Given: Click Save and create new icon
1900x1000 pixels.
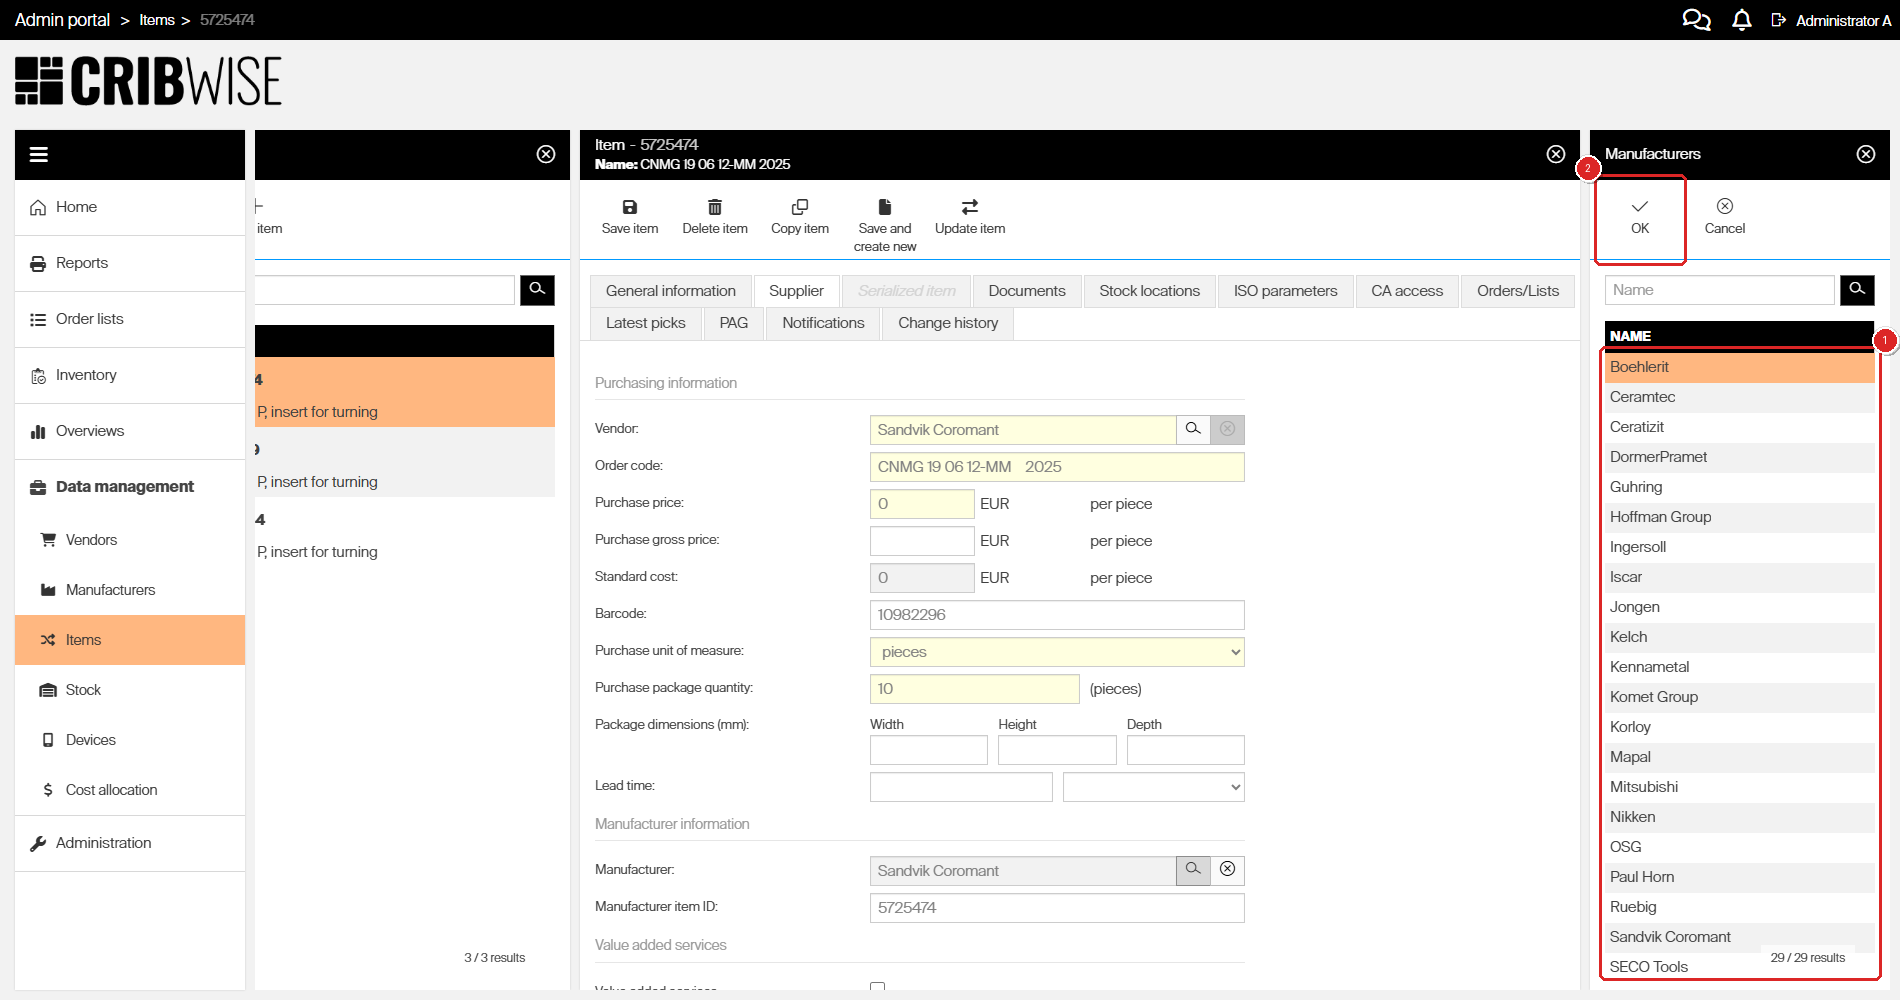Looking at the screenshot, I should [885, 207].
